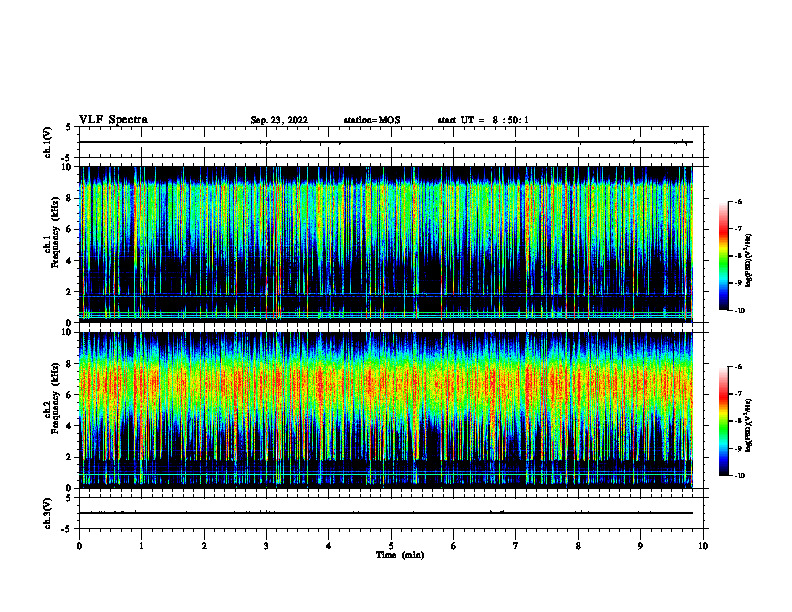
Task: Click the ch.2 spectrogram panel
Action: 386,410
